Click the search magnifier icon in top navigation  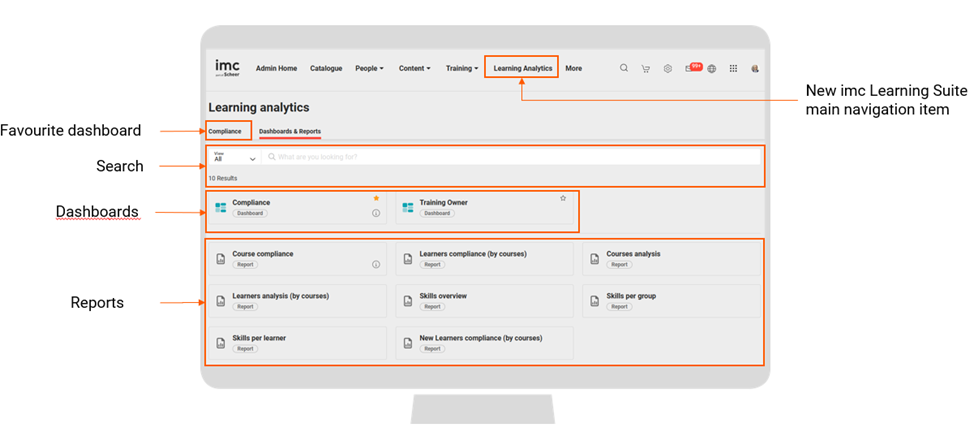coord(624,69)
